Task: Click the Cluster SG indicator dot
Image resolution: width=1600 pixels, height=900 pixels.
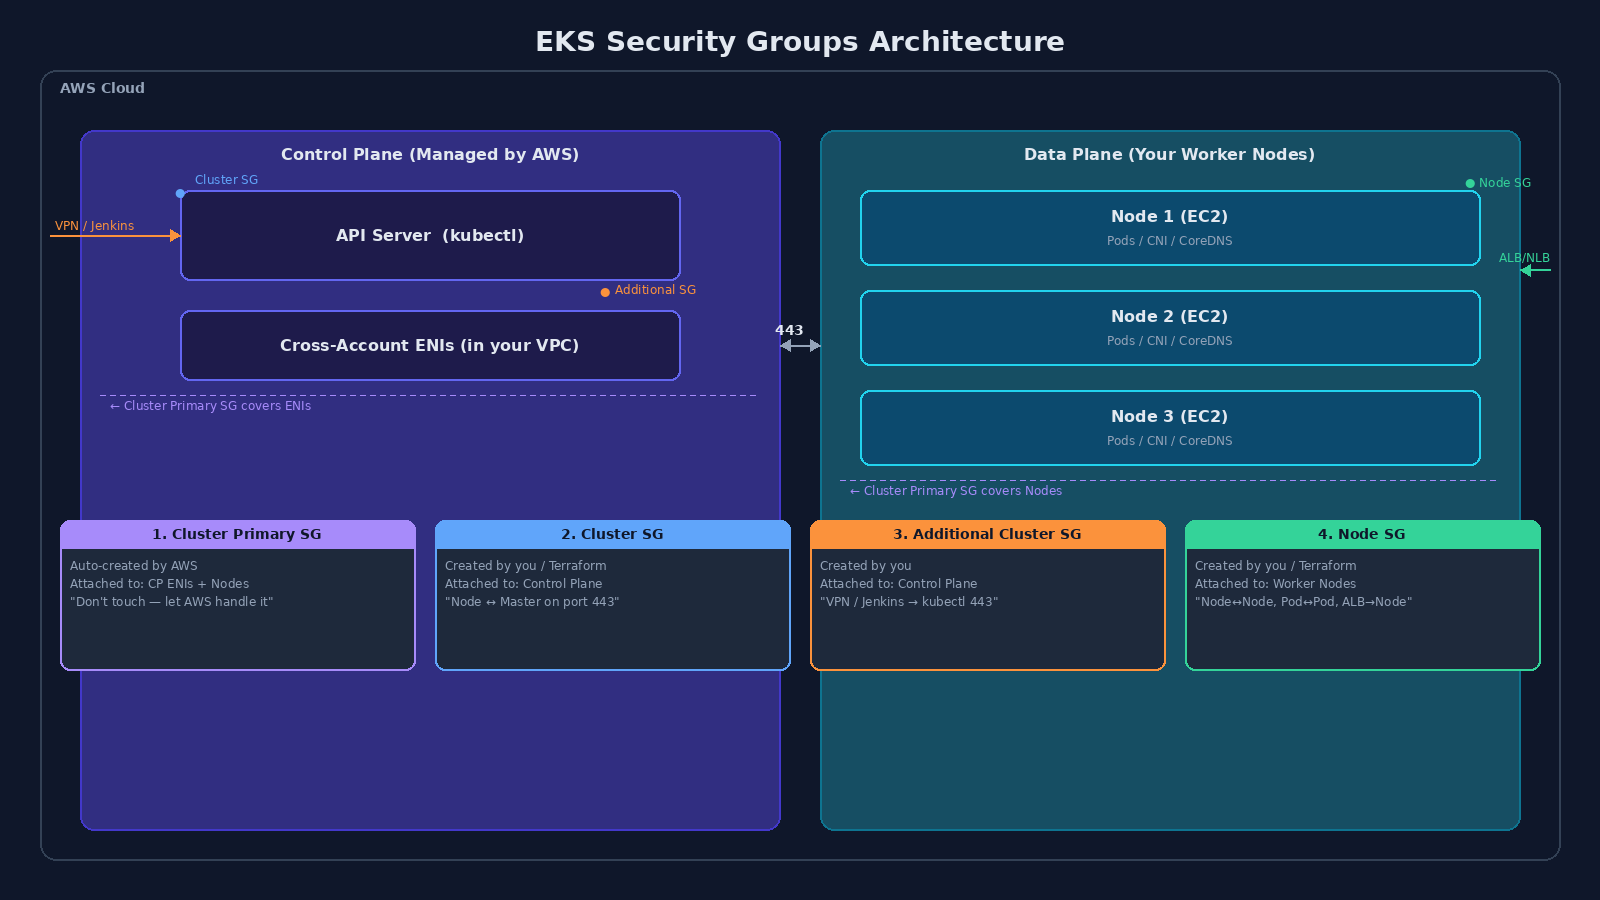Action: (x=179, y=192)
